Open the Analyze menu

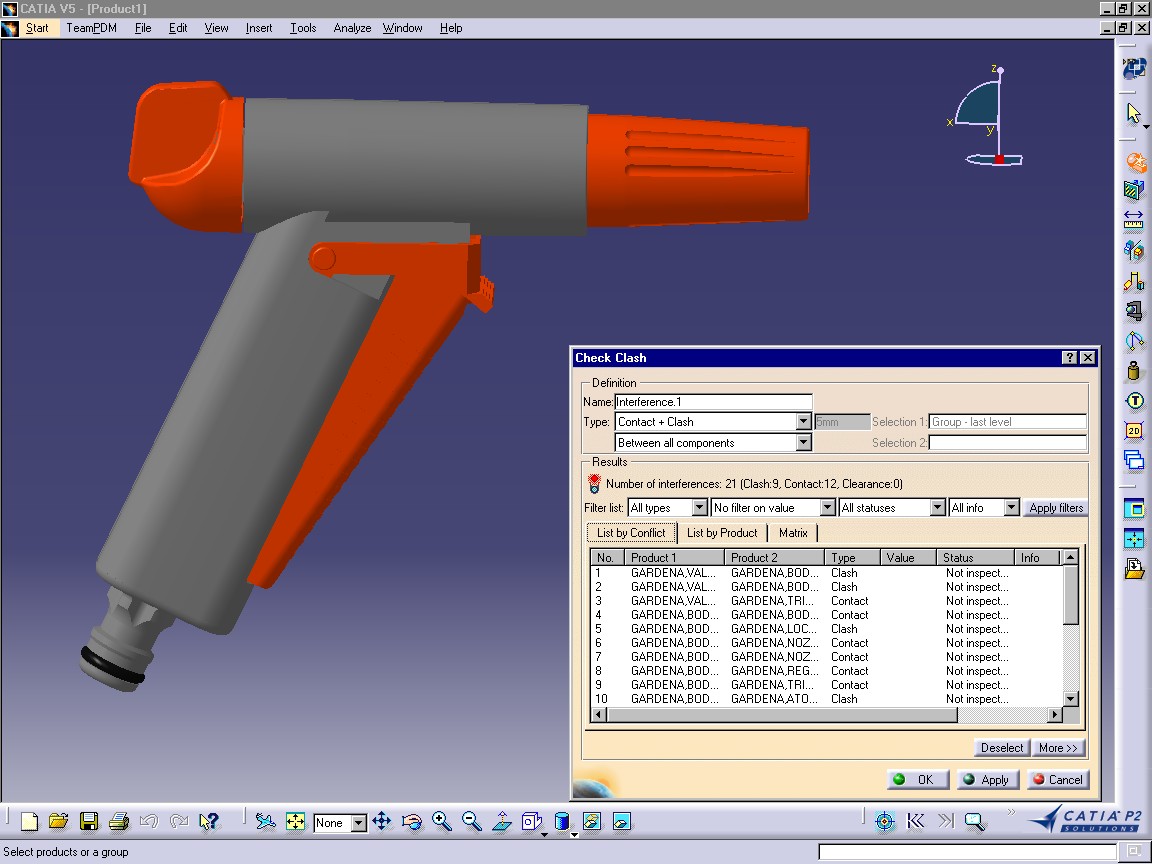pos(352,28)
